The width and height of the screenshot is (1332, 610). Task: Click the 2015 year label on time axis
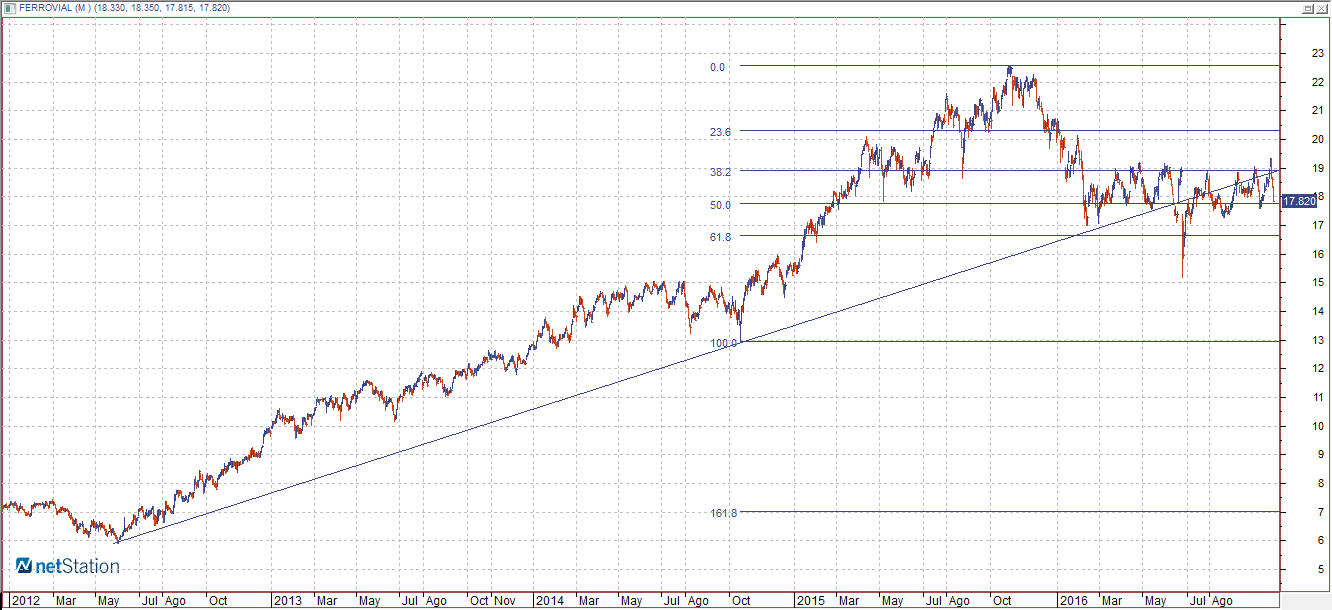[x=811, y=601]
